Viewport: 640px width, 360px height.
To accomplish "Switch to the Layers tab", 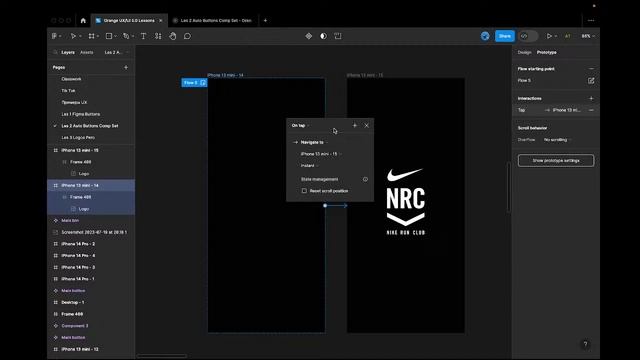I will pos(68,52).
